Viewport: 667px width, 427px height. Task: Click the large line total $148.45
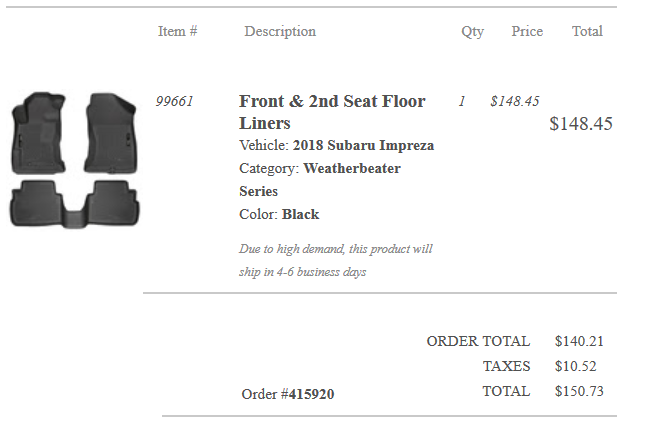(x=581, y=124)
